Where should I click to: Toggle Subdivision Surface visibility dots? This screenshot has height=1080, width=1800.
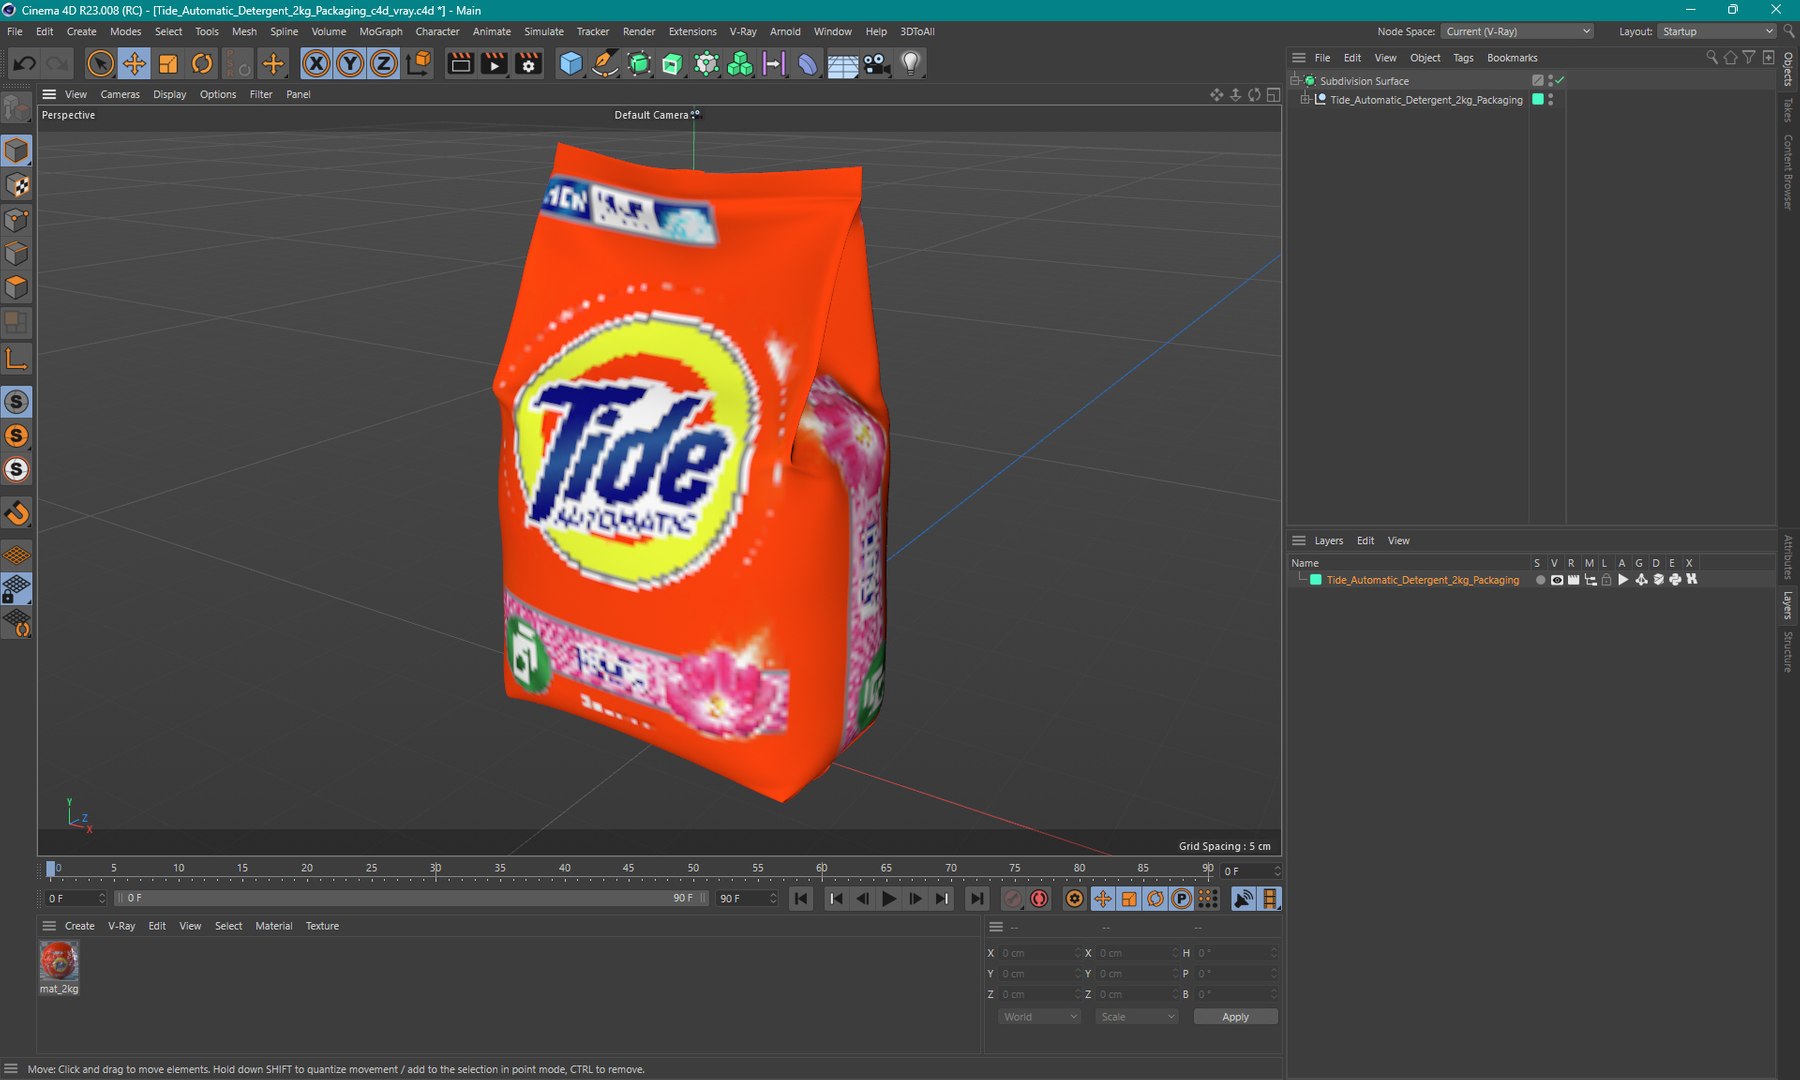[x=1550, y=80]
